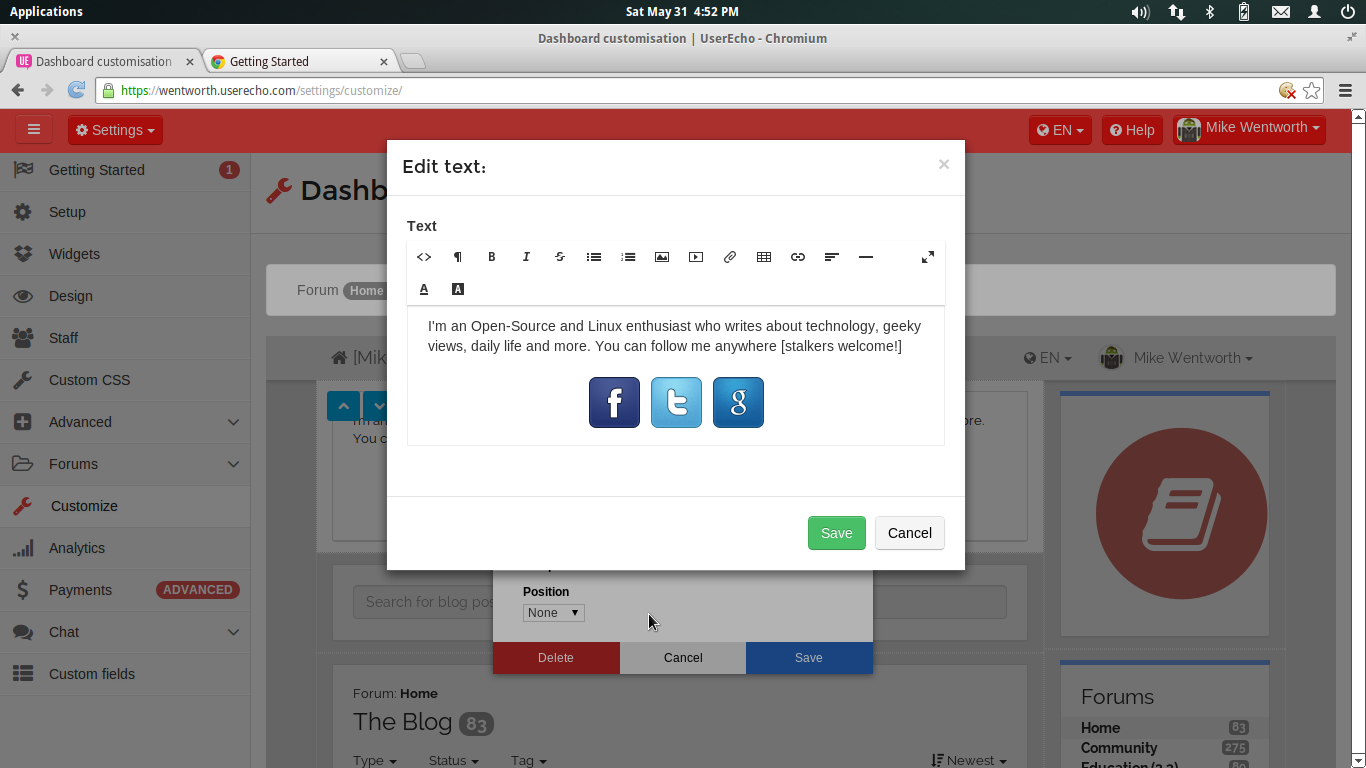Bookmark this page with star

(x=1312, y=90)
